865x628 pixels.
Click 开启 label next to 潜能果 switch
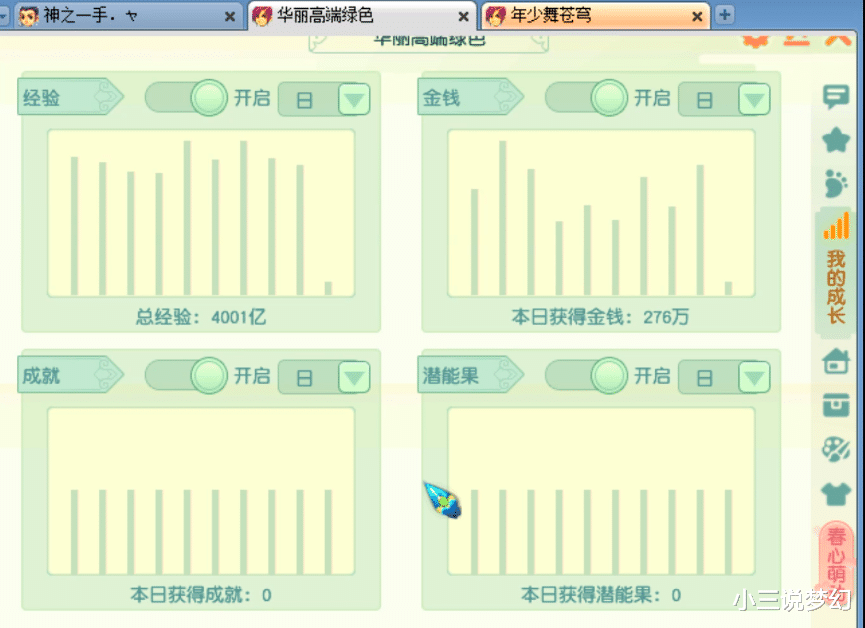652,376
